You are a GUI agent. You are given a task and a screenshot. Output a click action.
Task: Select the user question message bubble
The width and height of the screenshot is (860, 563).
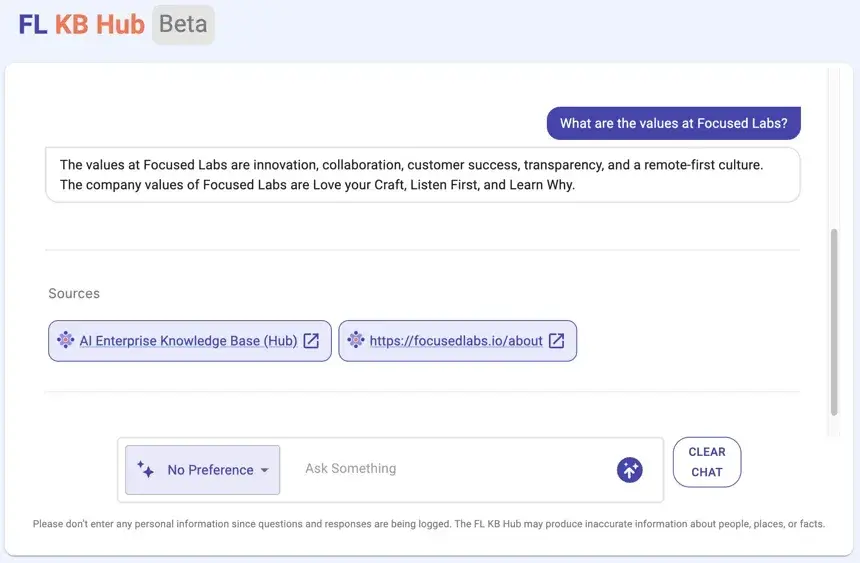674,123
